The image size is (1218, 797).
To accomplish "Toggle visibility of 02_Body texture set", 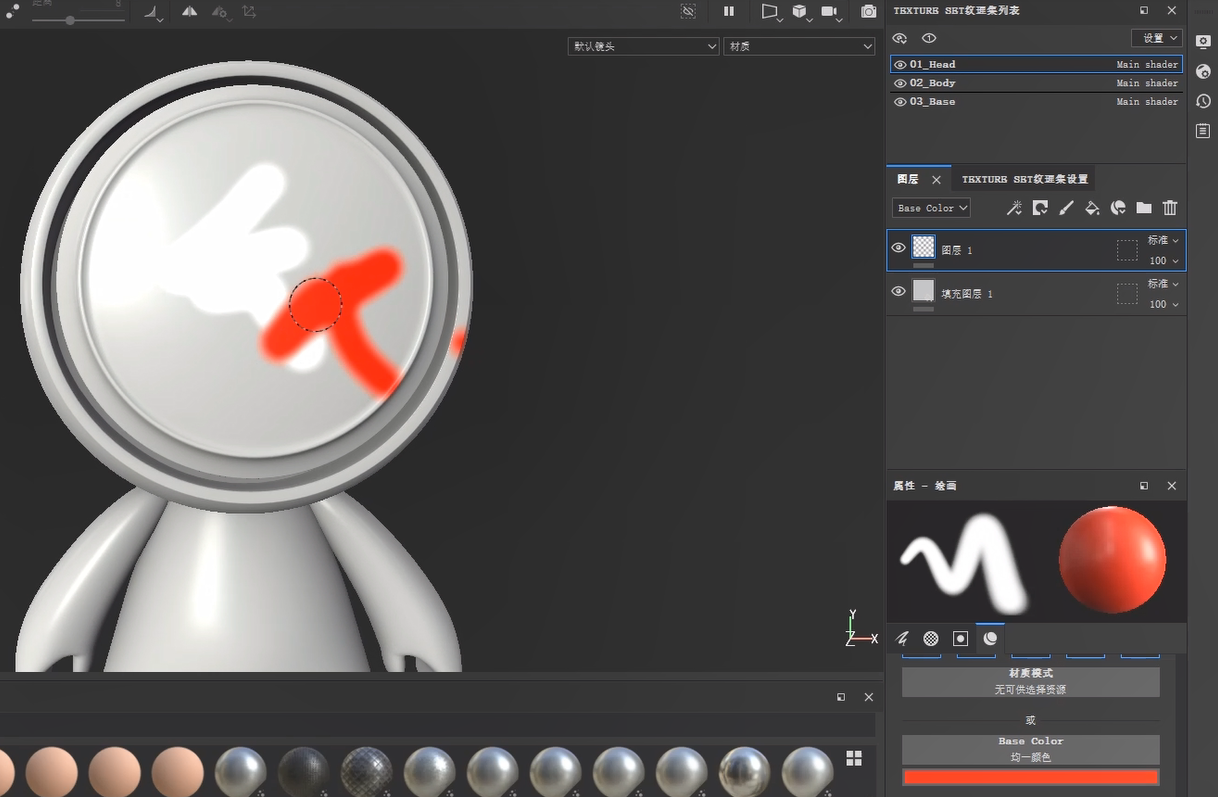I will [900, 83].
